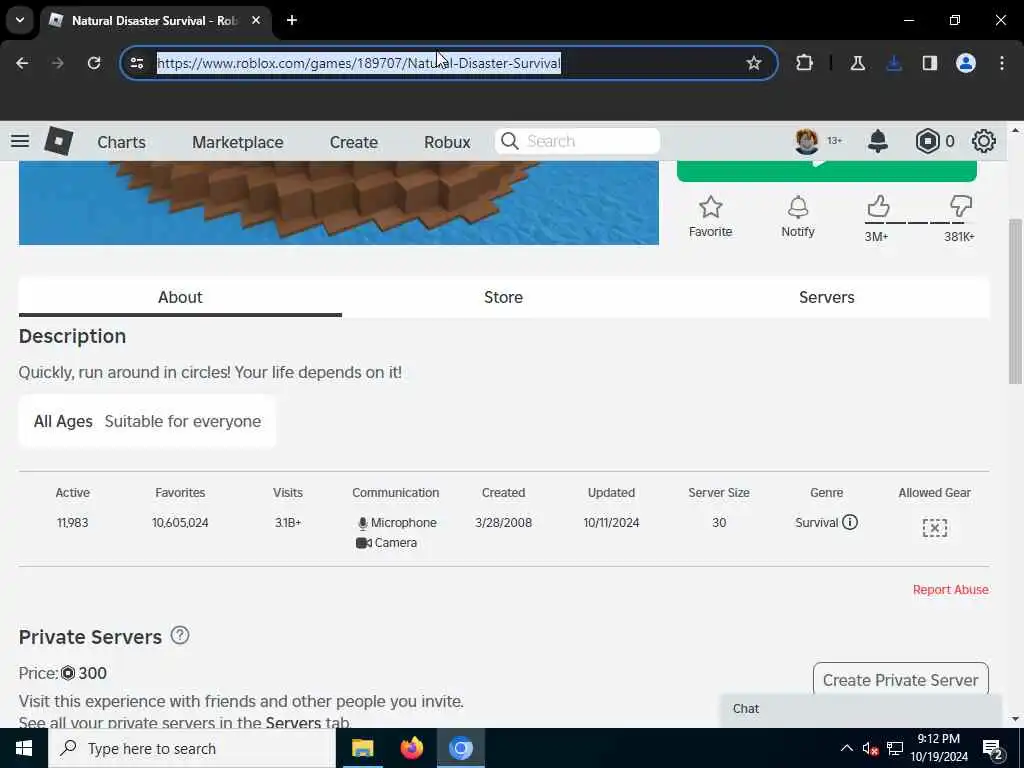
Task: Expand the tab search dropdown arrow
Action: [x=20, y=20]
